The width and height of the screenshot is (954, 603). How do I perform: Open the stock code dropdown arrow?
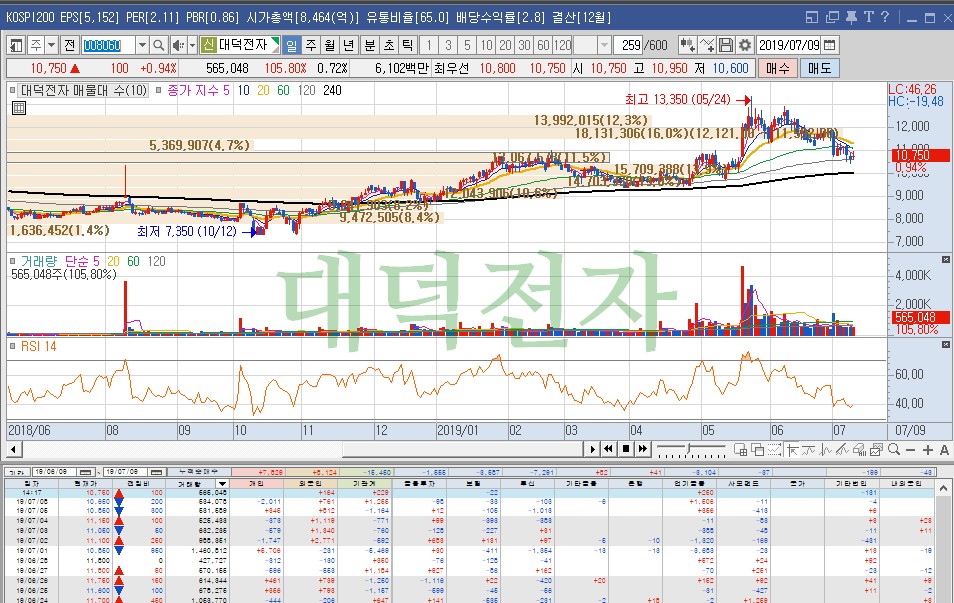[142, 45]
